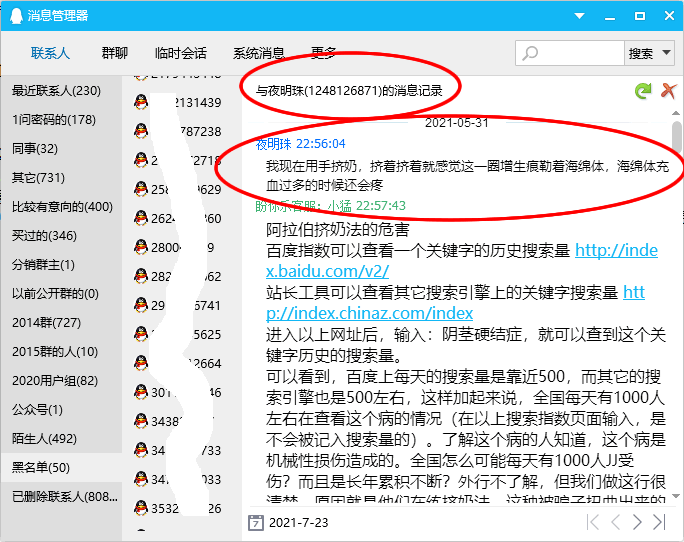Expand the 搜索 dropdown arrow
Screen dimensions: 684x542
pyautogui.click(x=666, y=53)
